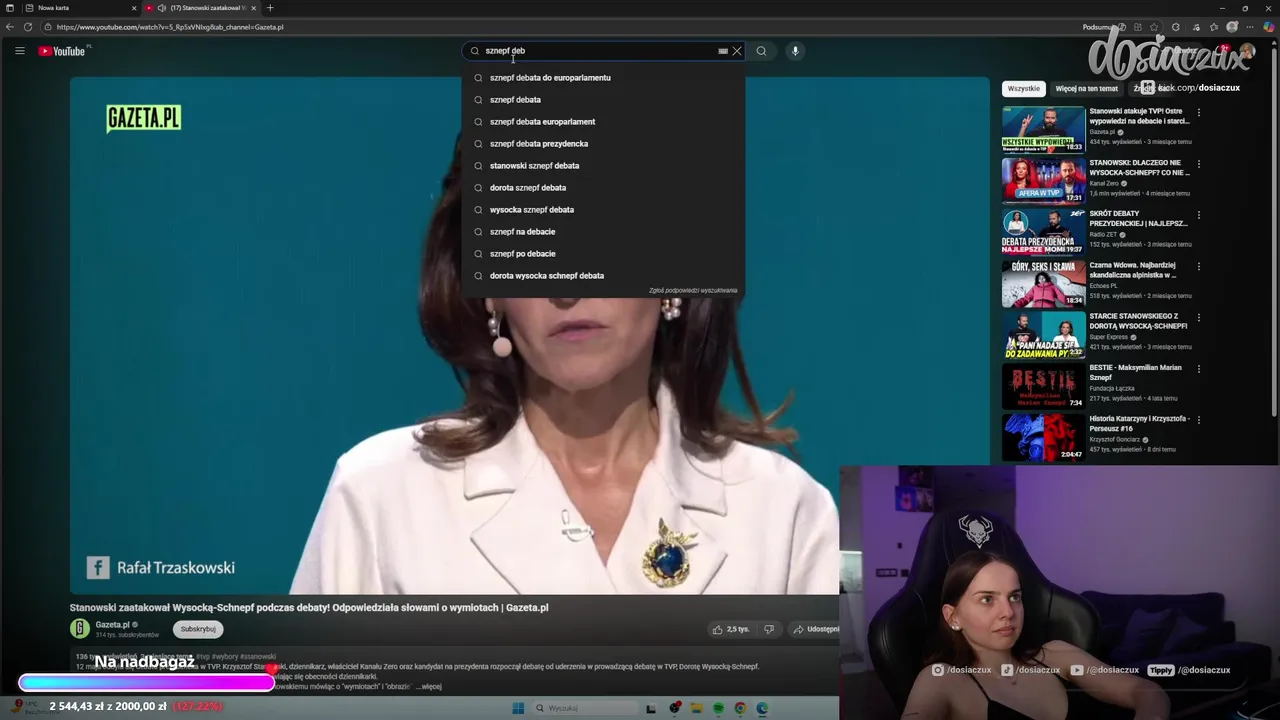Open the Windows Start button

(518, 709)
